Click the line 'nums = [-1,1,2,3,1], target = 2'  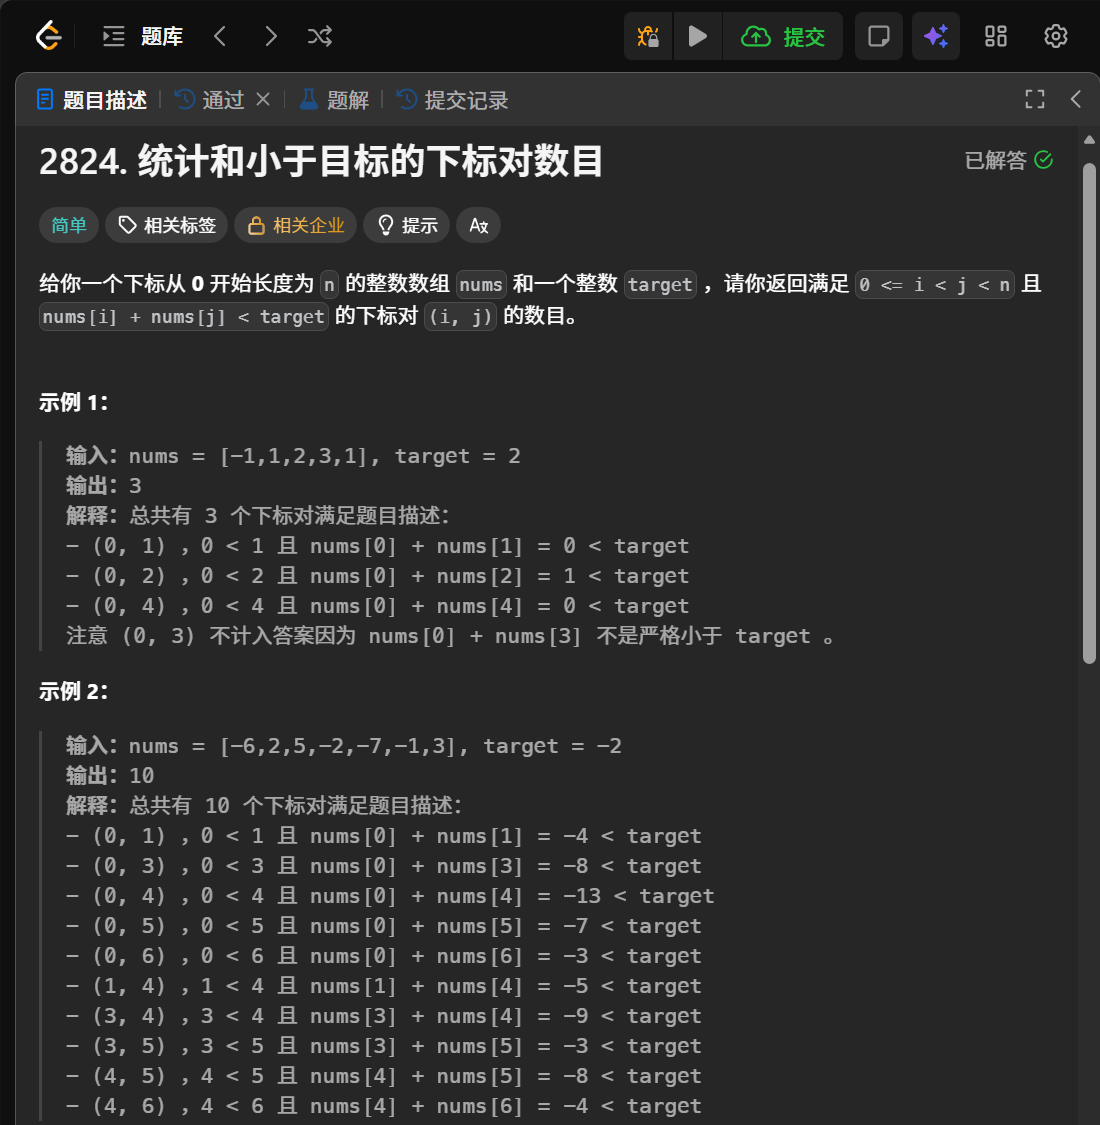[x=324, y=456]
